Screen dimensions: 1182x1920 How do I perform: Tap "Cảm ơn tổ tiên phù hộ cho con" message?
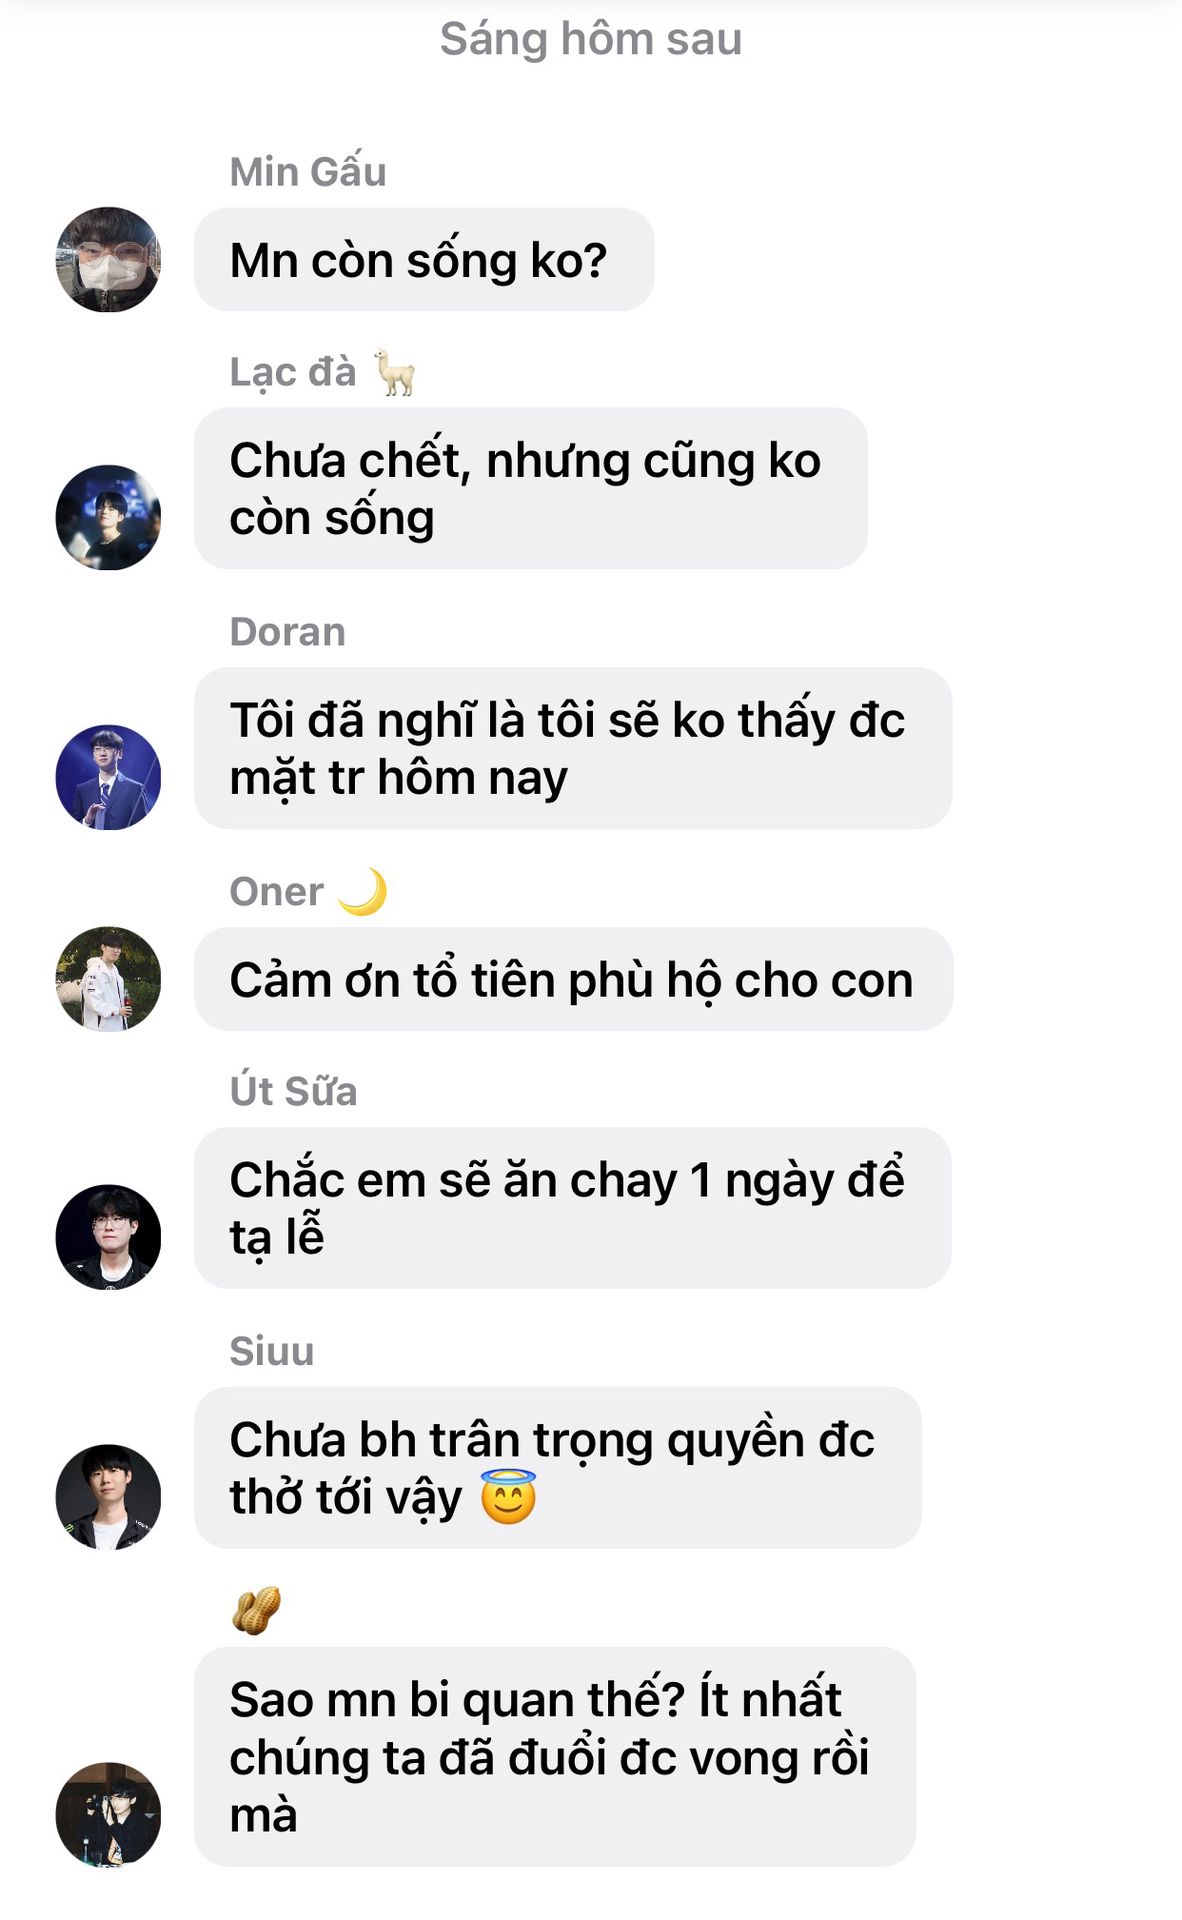573,979
